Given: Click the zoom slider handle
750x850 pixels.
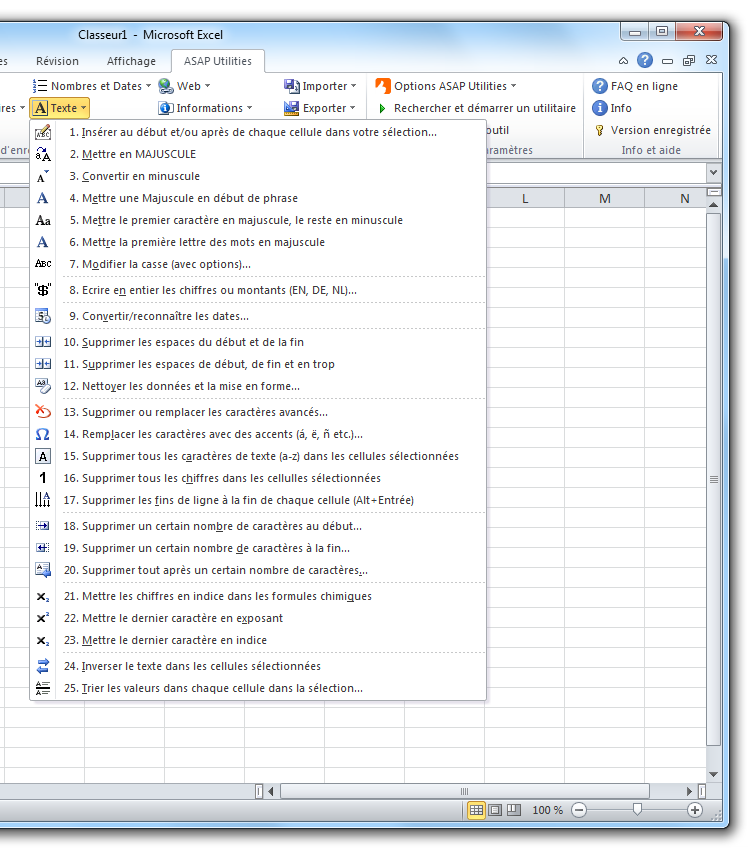Looking at the screenshot, I should pos(637,810).
